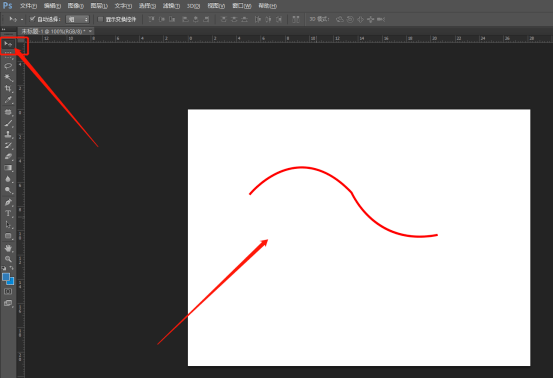Click the foreground color swatch
The image size is (553, 379).
pyautogui.click(x=6, y=277)
